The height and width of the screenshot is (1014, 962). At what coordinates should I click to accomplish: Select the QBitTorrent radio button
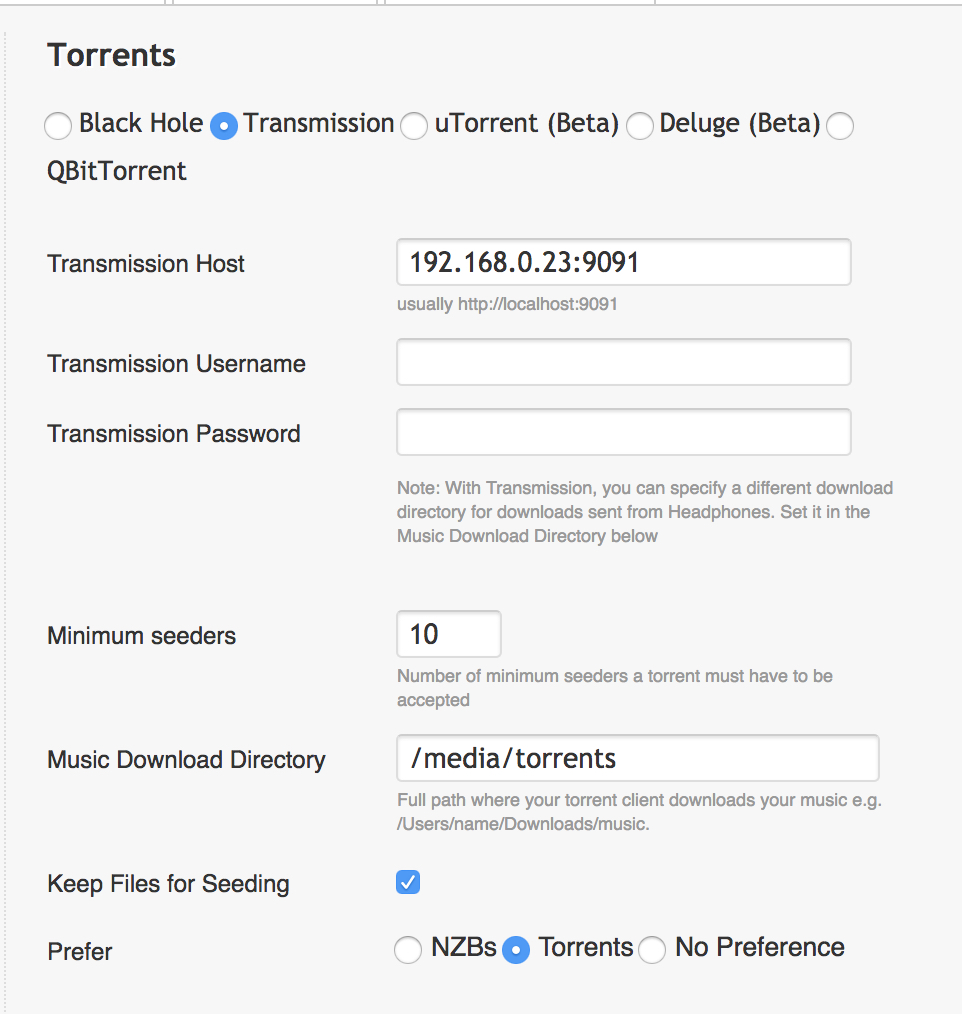840,125
